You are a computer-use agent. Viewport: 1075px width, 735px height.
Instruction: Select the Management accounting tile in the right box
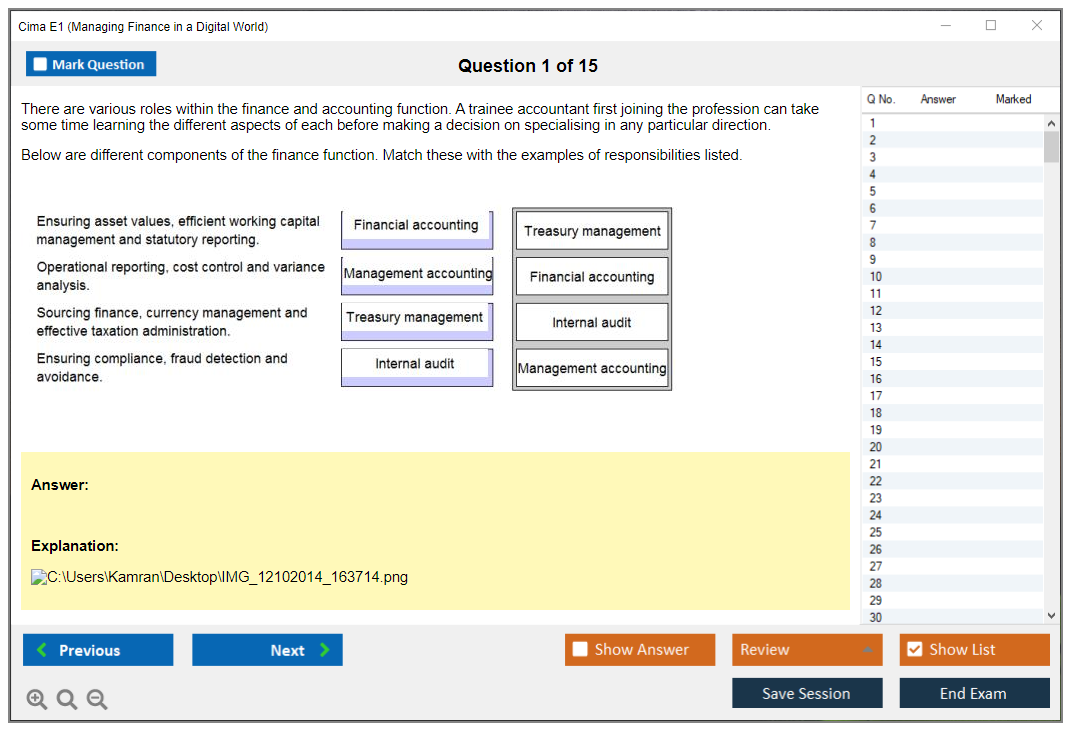pyautogui.click(x=592, y=368)
